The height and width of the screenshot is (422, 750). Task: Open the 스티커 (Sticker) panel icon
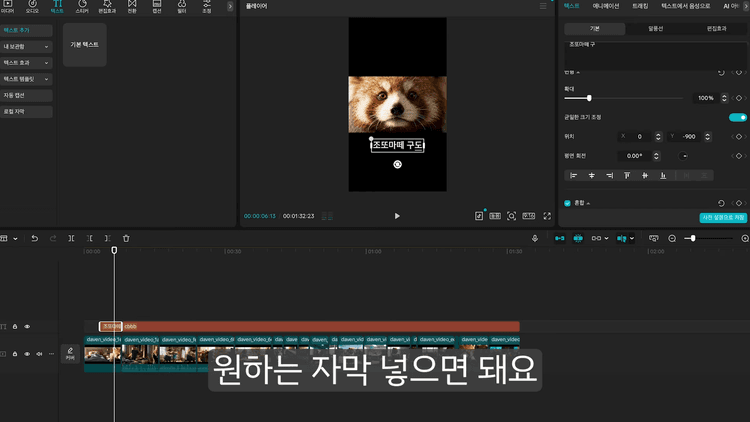click(81, 6)
